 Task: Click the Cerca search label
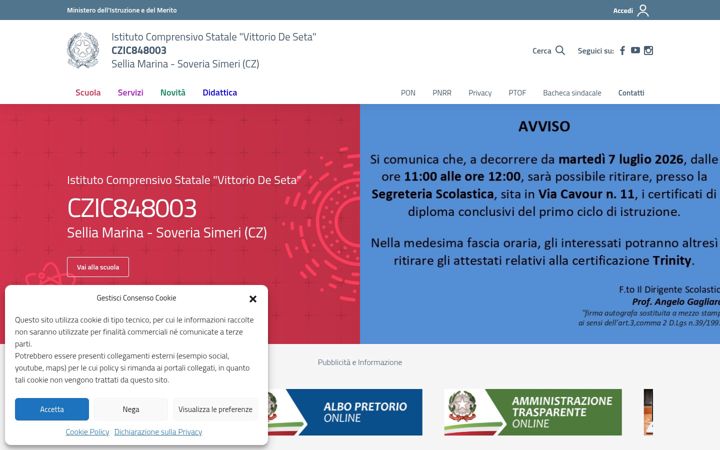point(541,51)
